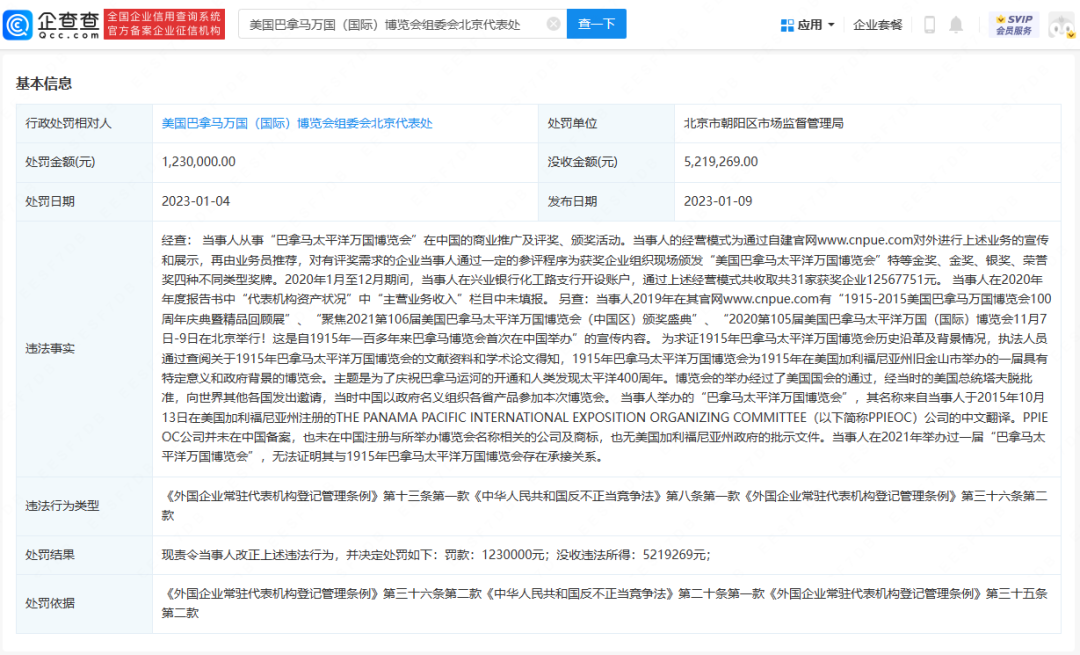Open the user avatar menu
This screenshot has width=1080, height=655.
coord(1061,25)
